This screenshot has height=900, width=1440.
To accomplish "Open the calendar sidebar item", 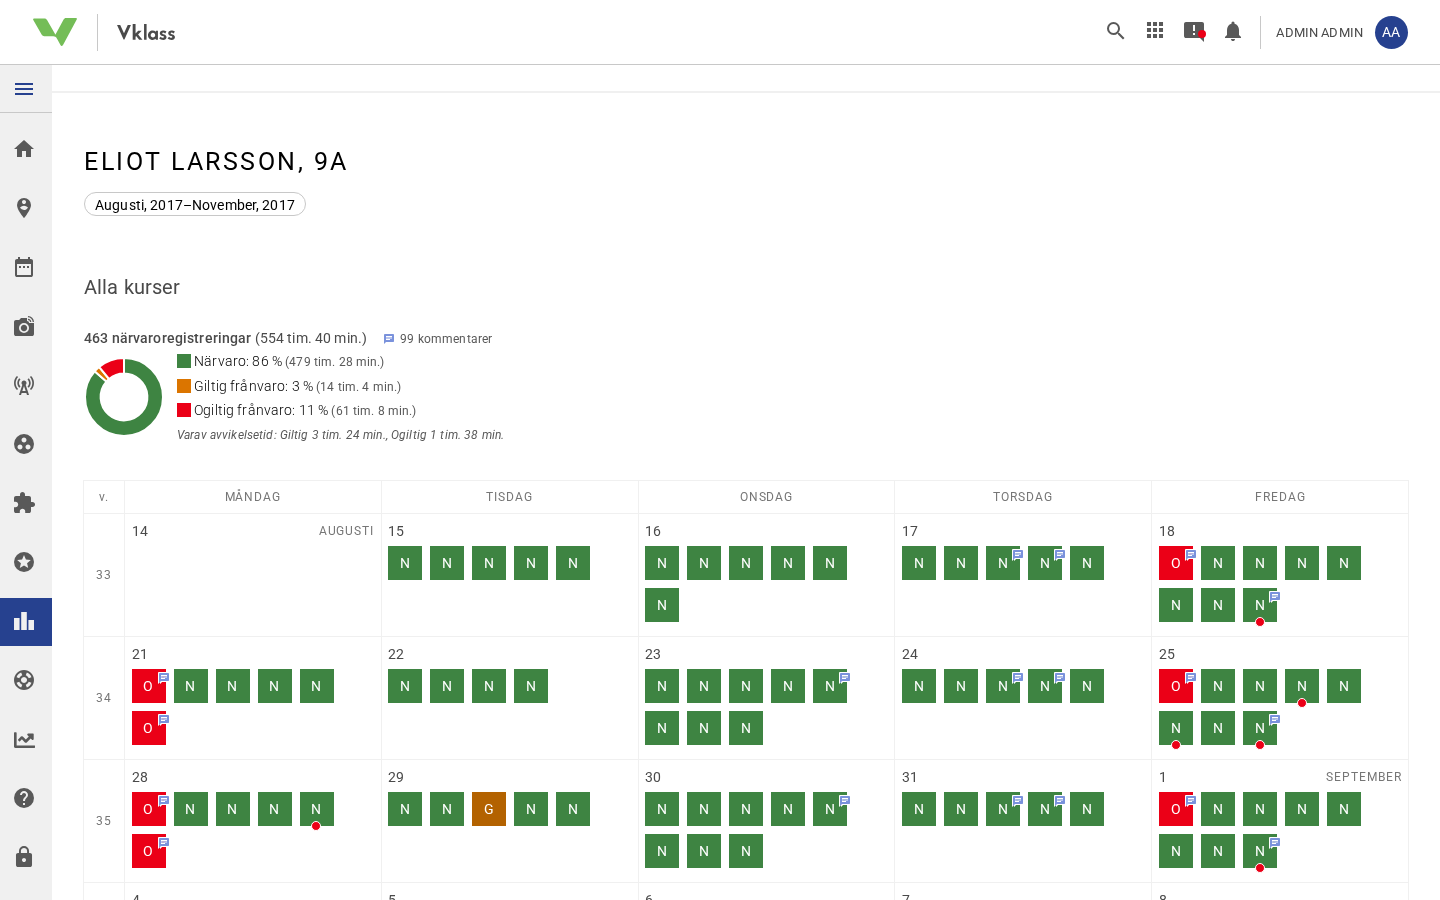I will pyautogui.click(x=25, y=267).
